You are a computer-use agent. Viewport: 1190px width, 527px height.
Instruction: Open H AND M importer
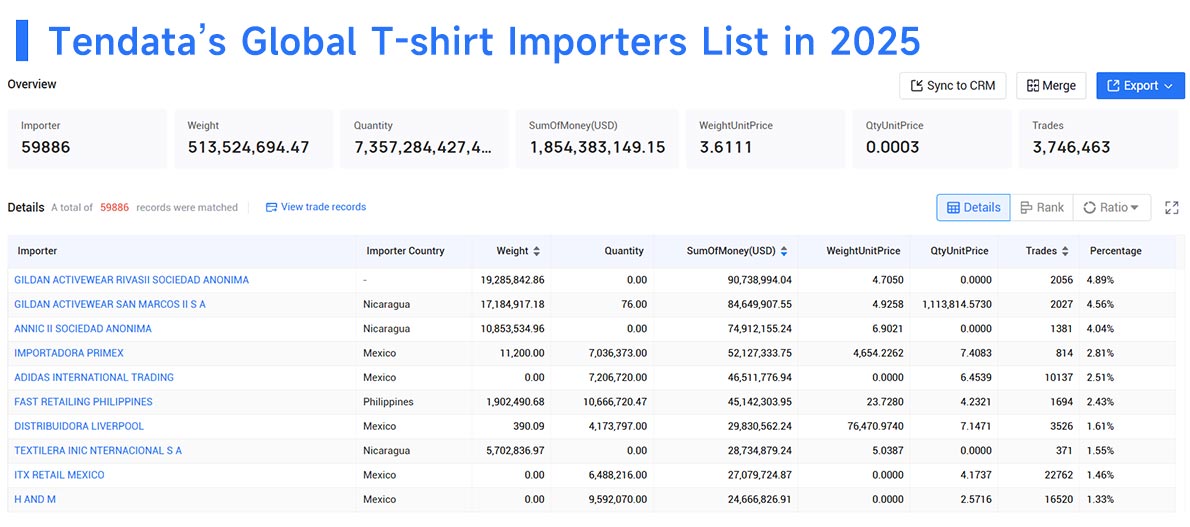(35, 499)
